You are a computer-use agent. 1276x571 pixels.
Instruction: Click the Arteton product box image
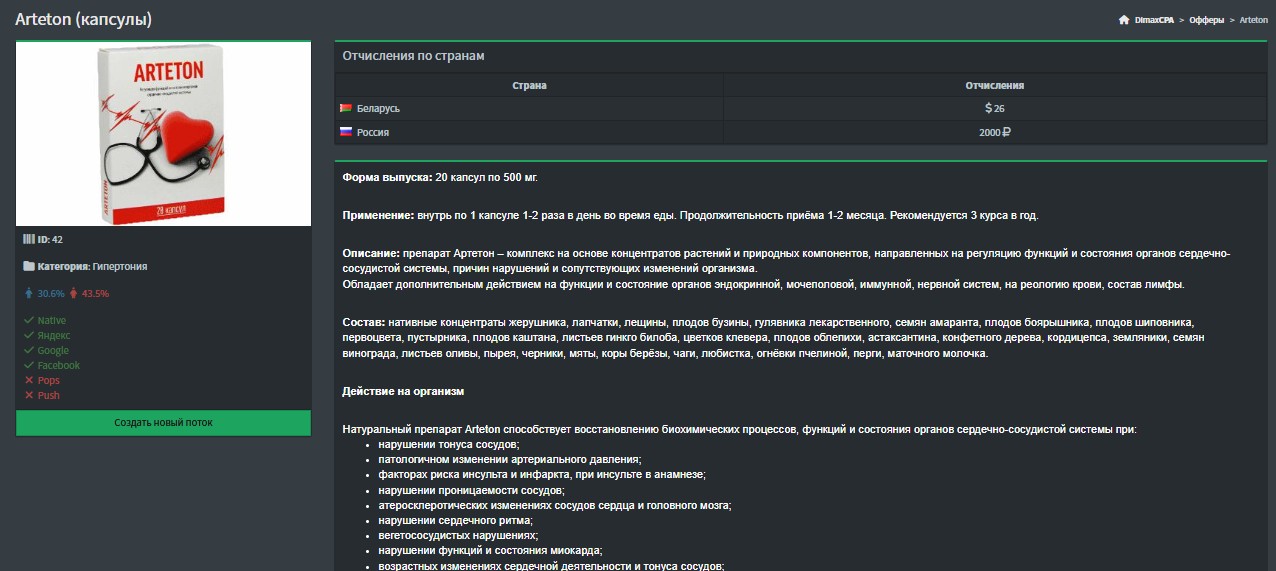163,134
